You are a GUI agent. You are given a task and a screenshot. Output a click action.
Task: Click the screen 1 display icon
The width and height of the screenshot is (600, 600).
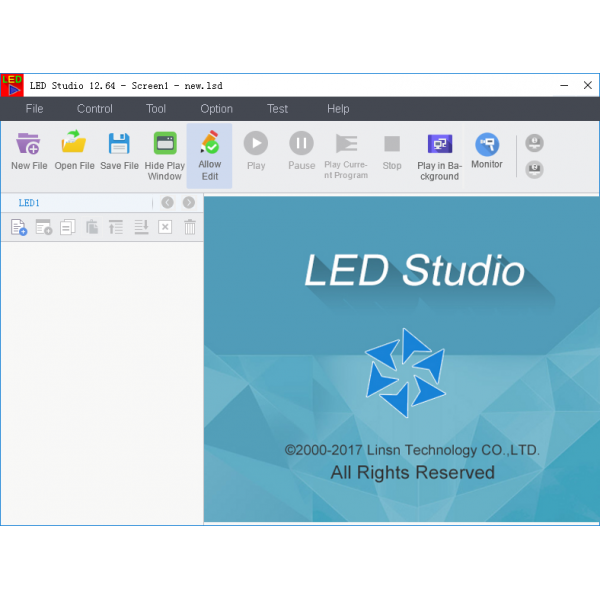(x=534, y=143)
